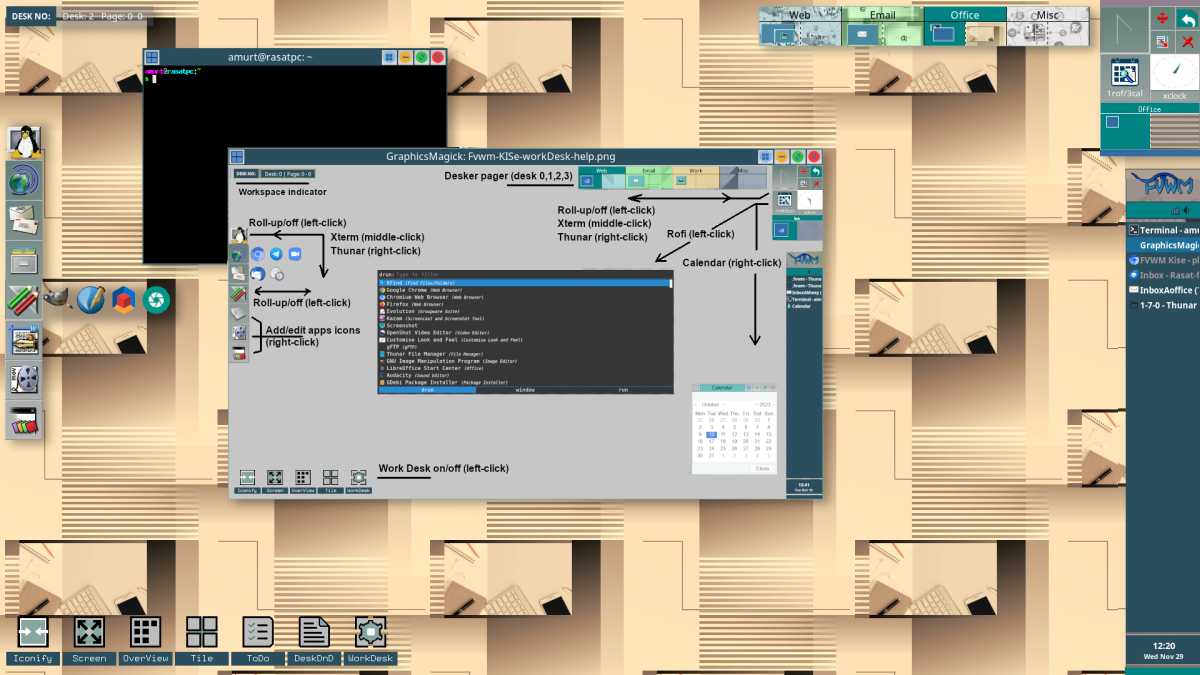Click the resize window icon in right panel

(1162, 41)
